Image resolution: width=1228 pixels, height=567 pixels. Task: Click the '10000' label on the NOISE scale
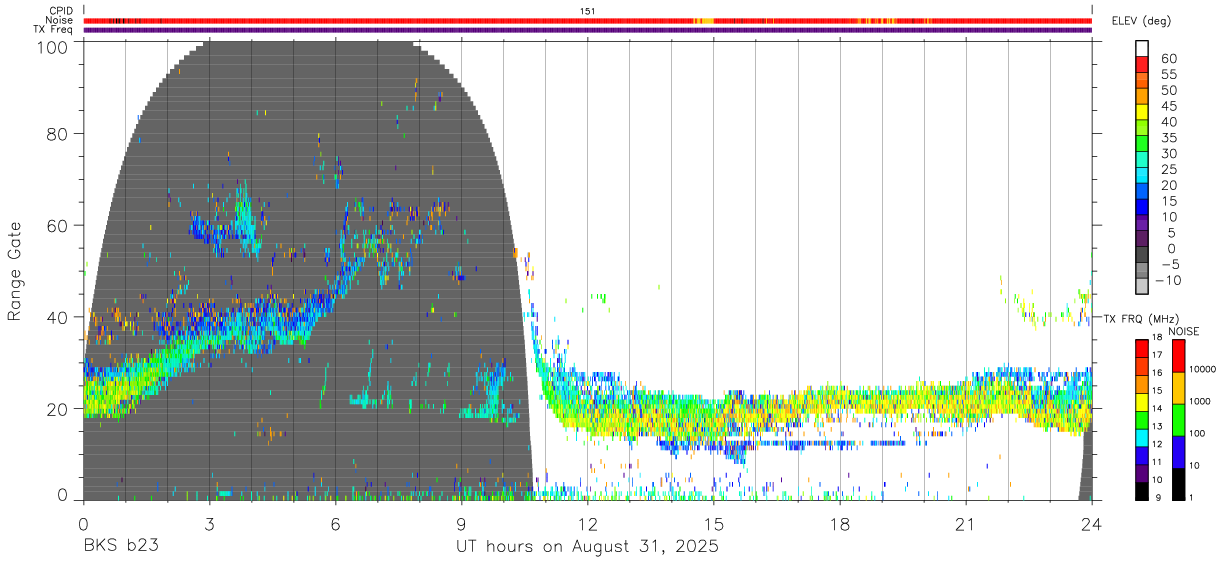click(1203, 370)
